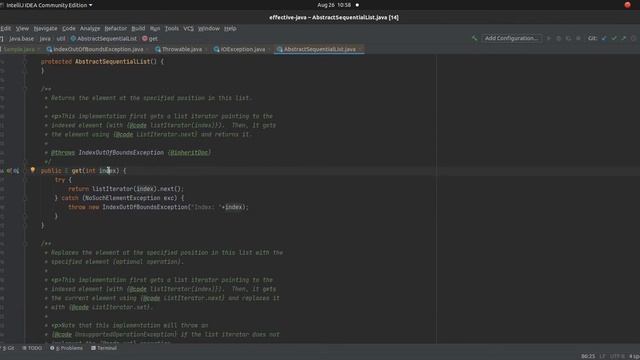Open the Code menu
640x360 pixels.
click(69, 28)
